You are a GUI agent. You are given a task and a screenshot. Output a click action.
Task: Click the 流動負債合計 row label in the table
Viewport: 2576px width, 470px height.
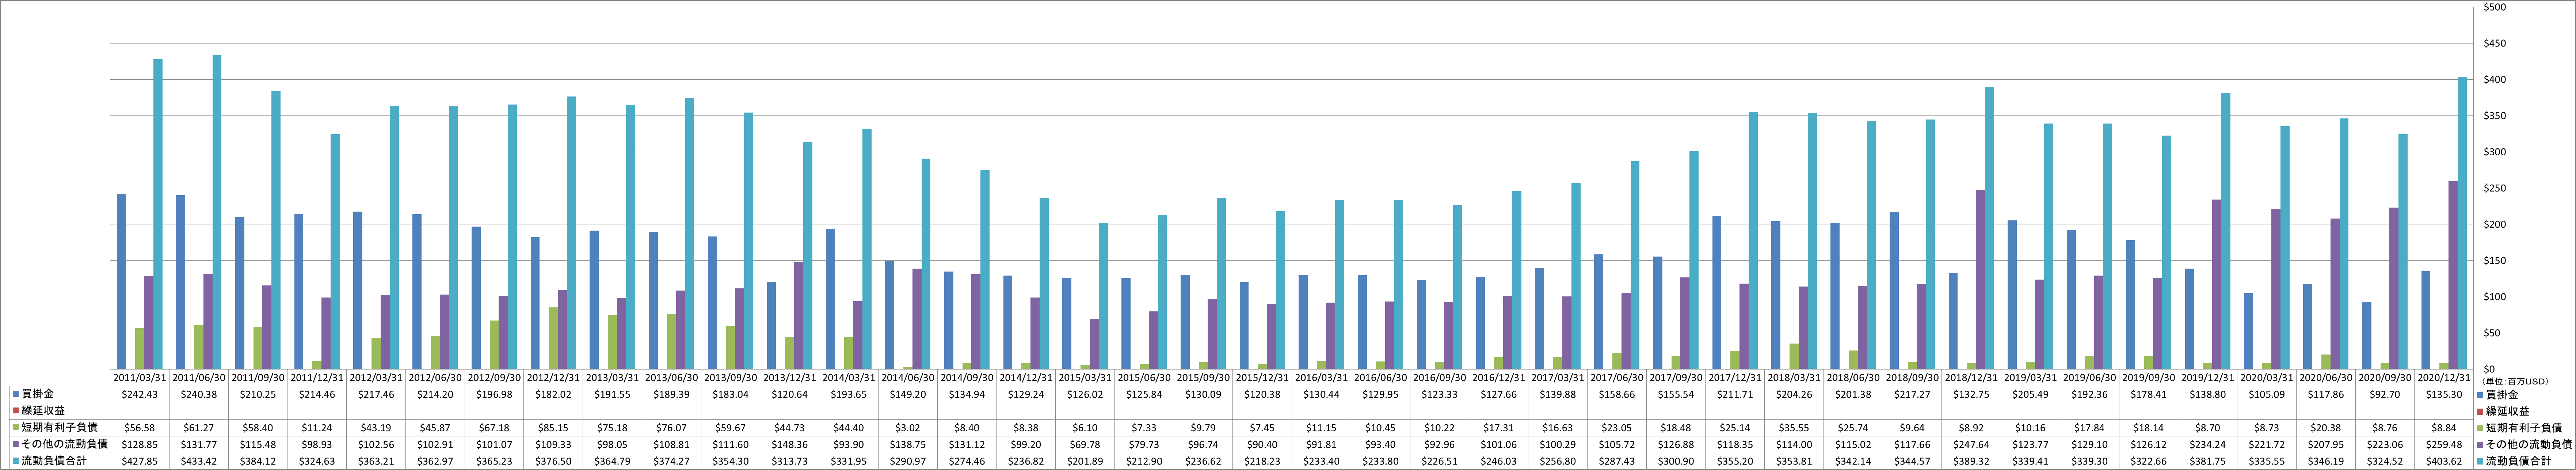coord(54,461)
